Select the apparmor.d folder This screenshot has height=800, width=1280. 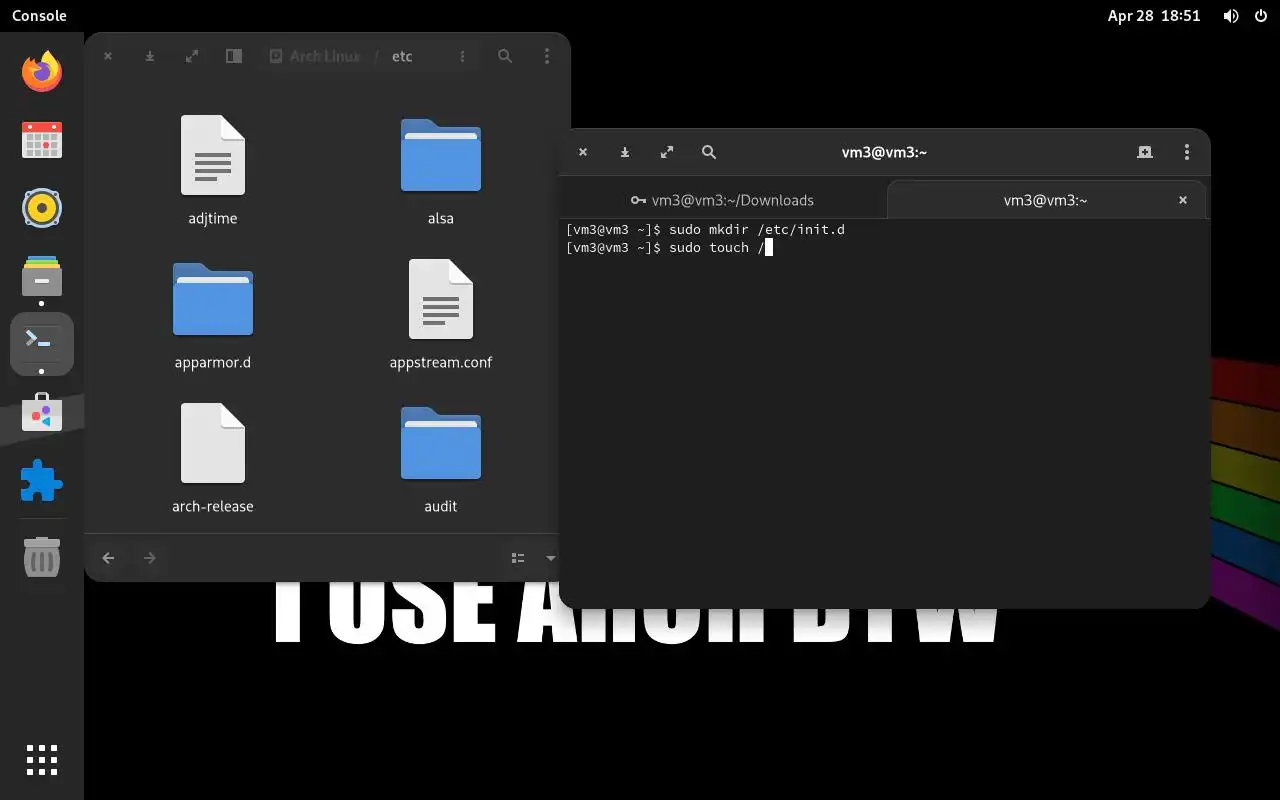213,314
